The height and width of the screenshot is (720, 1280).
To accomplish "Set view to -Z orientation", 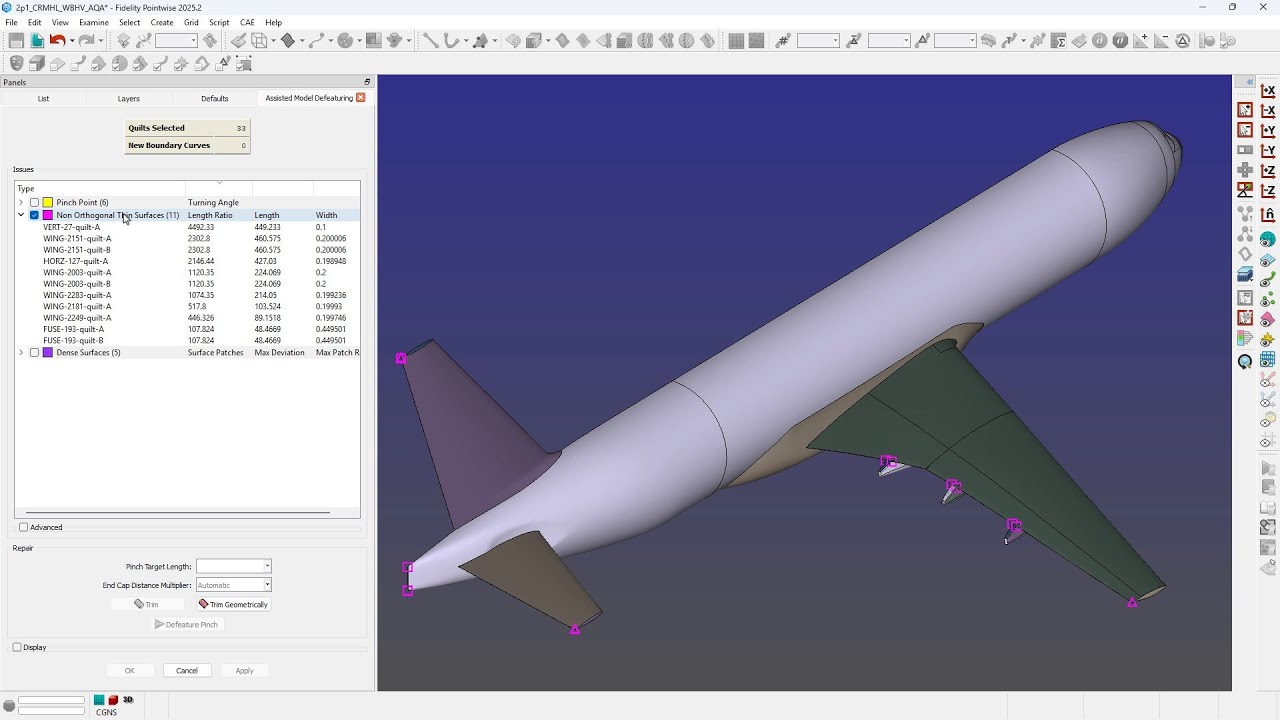I will coord(1268,191).
